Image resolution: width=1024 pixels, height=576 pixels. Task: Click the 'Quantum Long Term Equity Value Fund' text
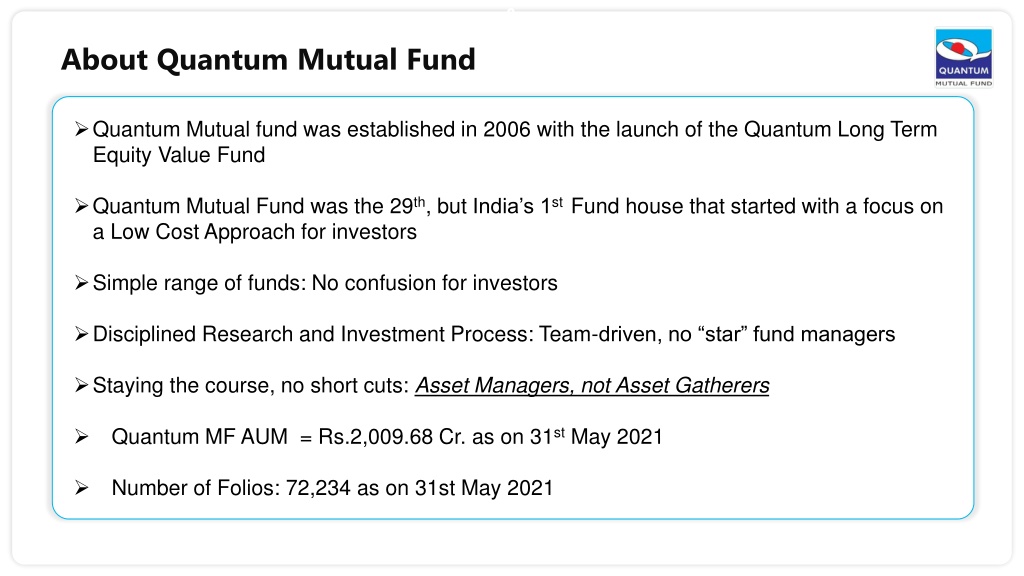(515, 142)
